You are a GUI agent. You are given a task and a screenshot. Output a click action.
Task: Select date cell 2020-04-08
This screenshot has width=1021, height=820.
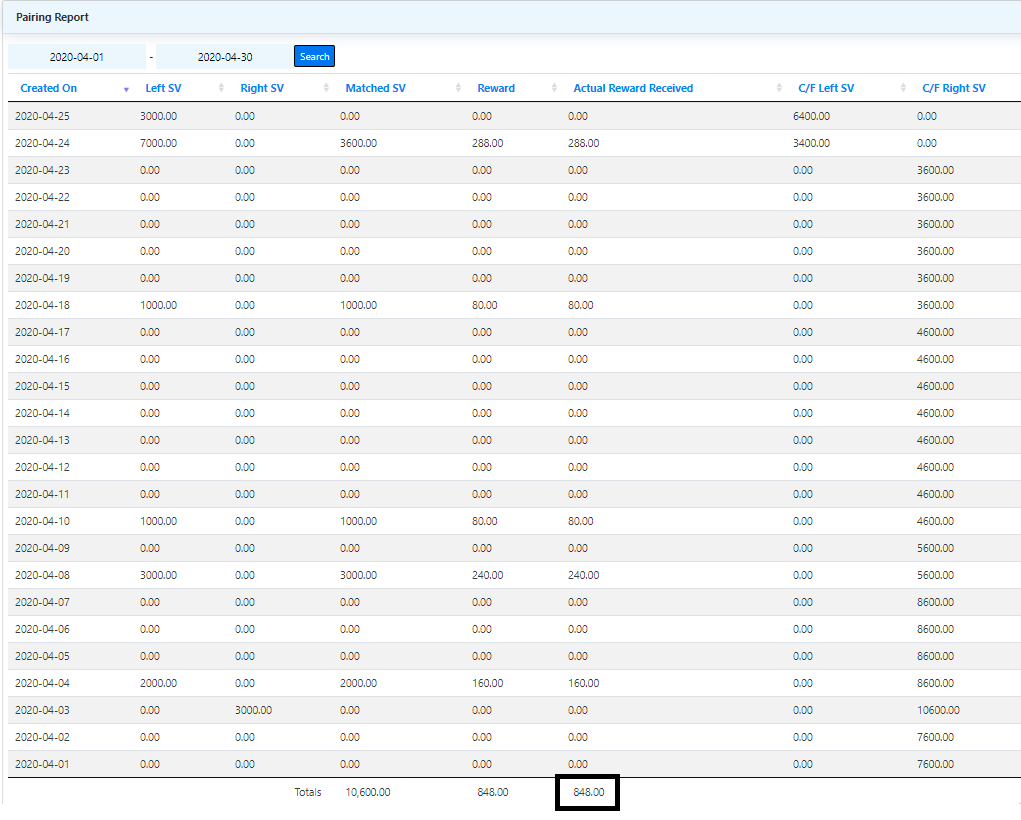tap(42, 575)
